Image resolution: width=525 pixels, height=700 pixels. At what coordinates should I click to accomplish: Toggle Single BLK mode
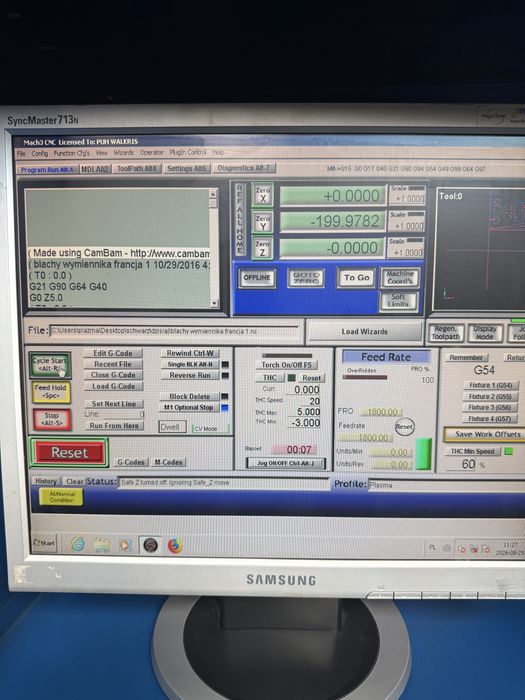click(189, 364)
